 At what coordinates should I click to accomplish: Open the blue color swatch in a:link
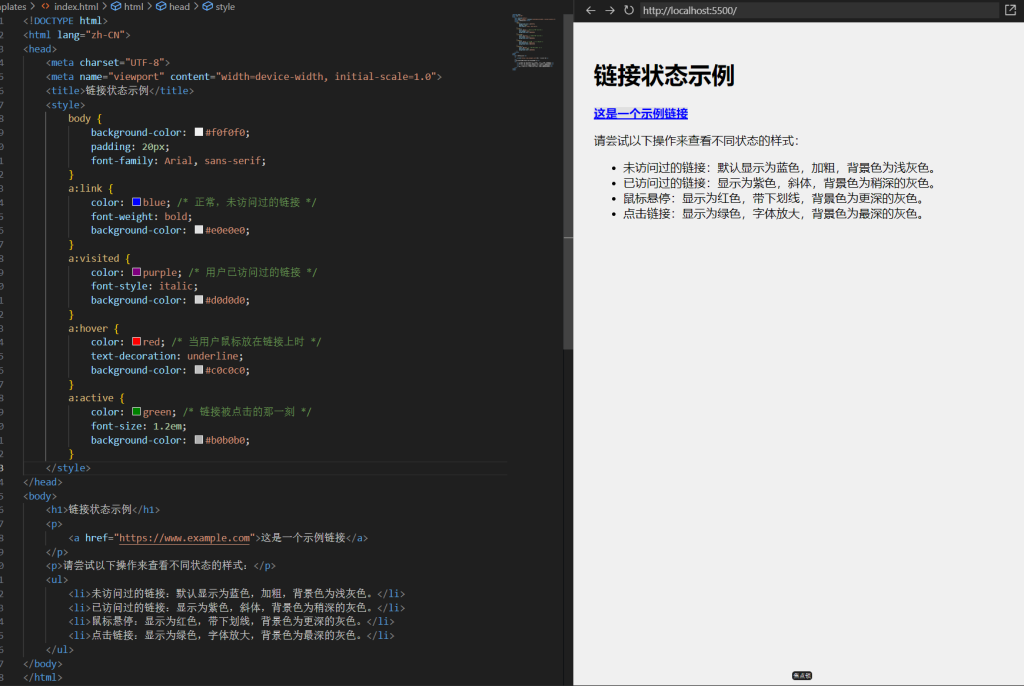[x=136, y=202]
